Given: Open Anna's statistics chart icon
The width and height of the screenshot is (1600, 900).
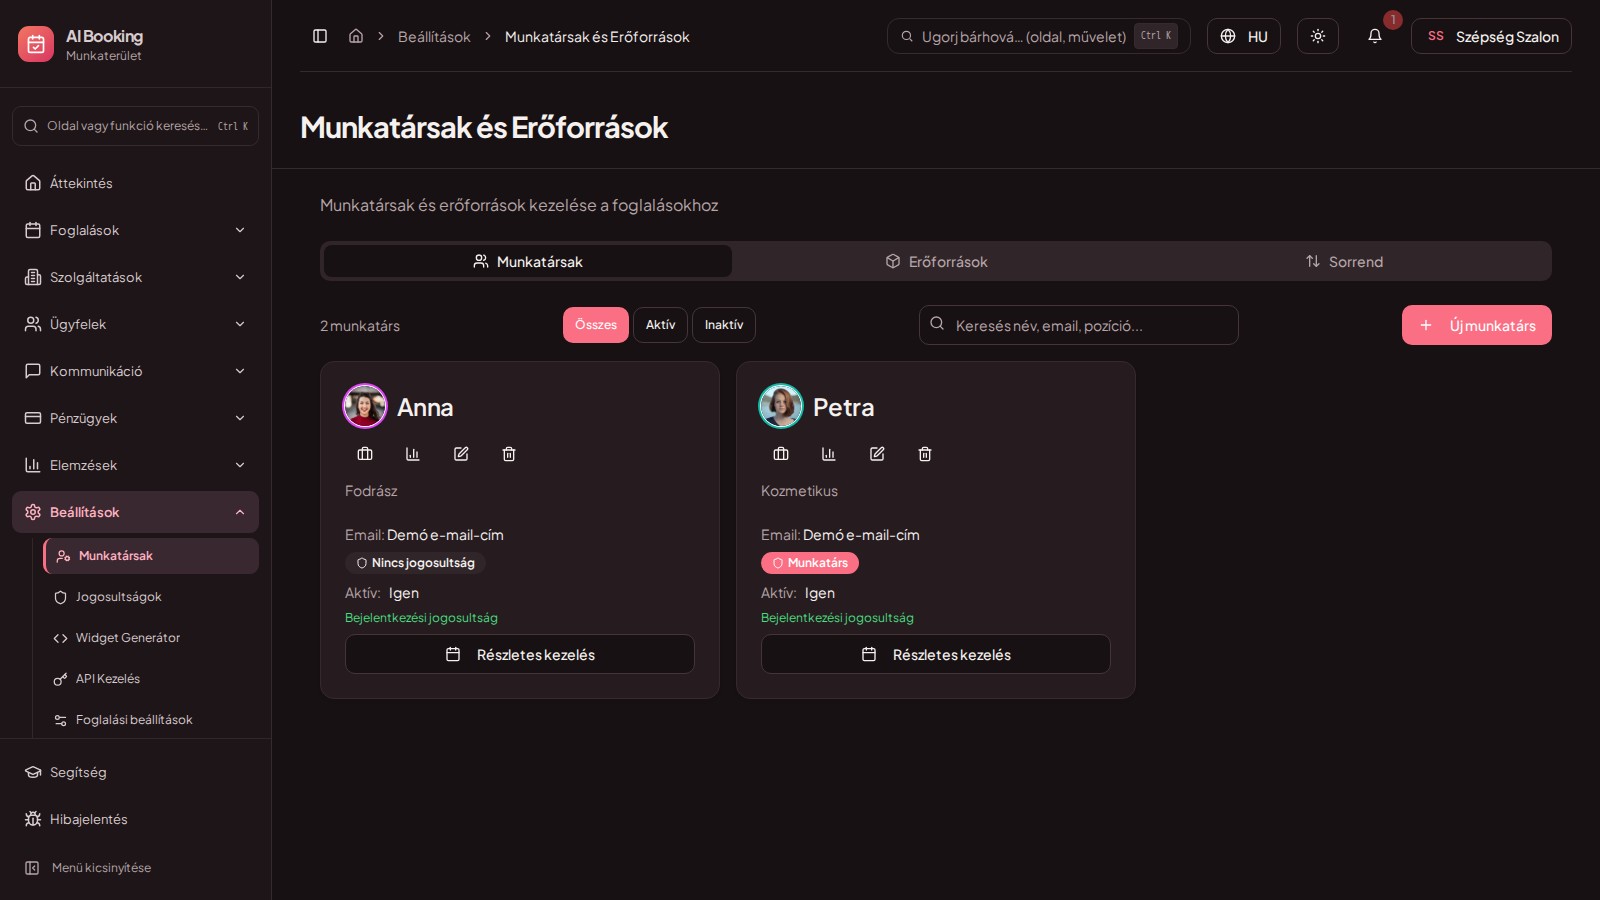Looking at the screenshot, I should 413,454.
